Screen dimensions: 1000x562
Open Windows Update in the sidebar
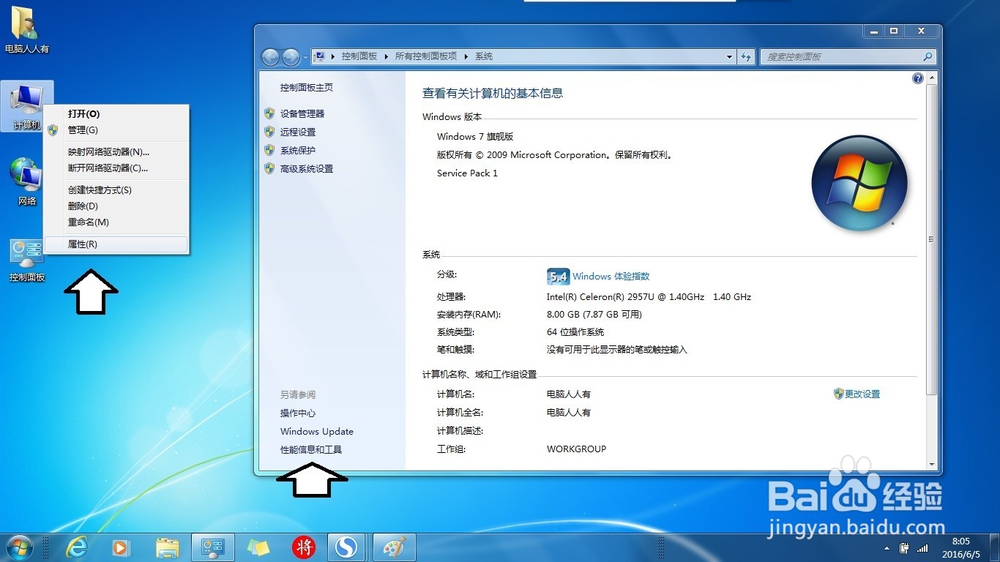[x=317, y=431]
